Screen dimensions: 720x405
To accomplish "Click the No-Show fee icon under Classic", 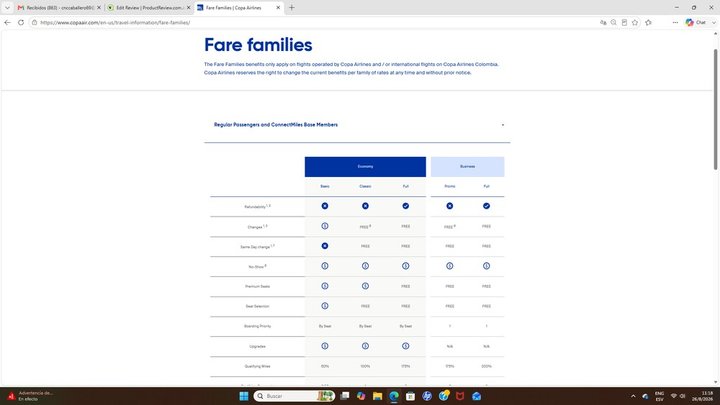I will tap(365, 266).
